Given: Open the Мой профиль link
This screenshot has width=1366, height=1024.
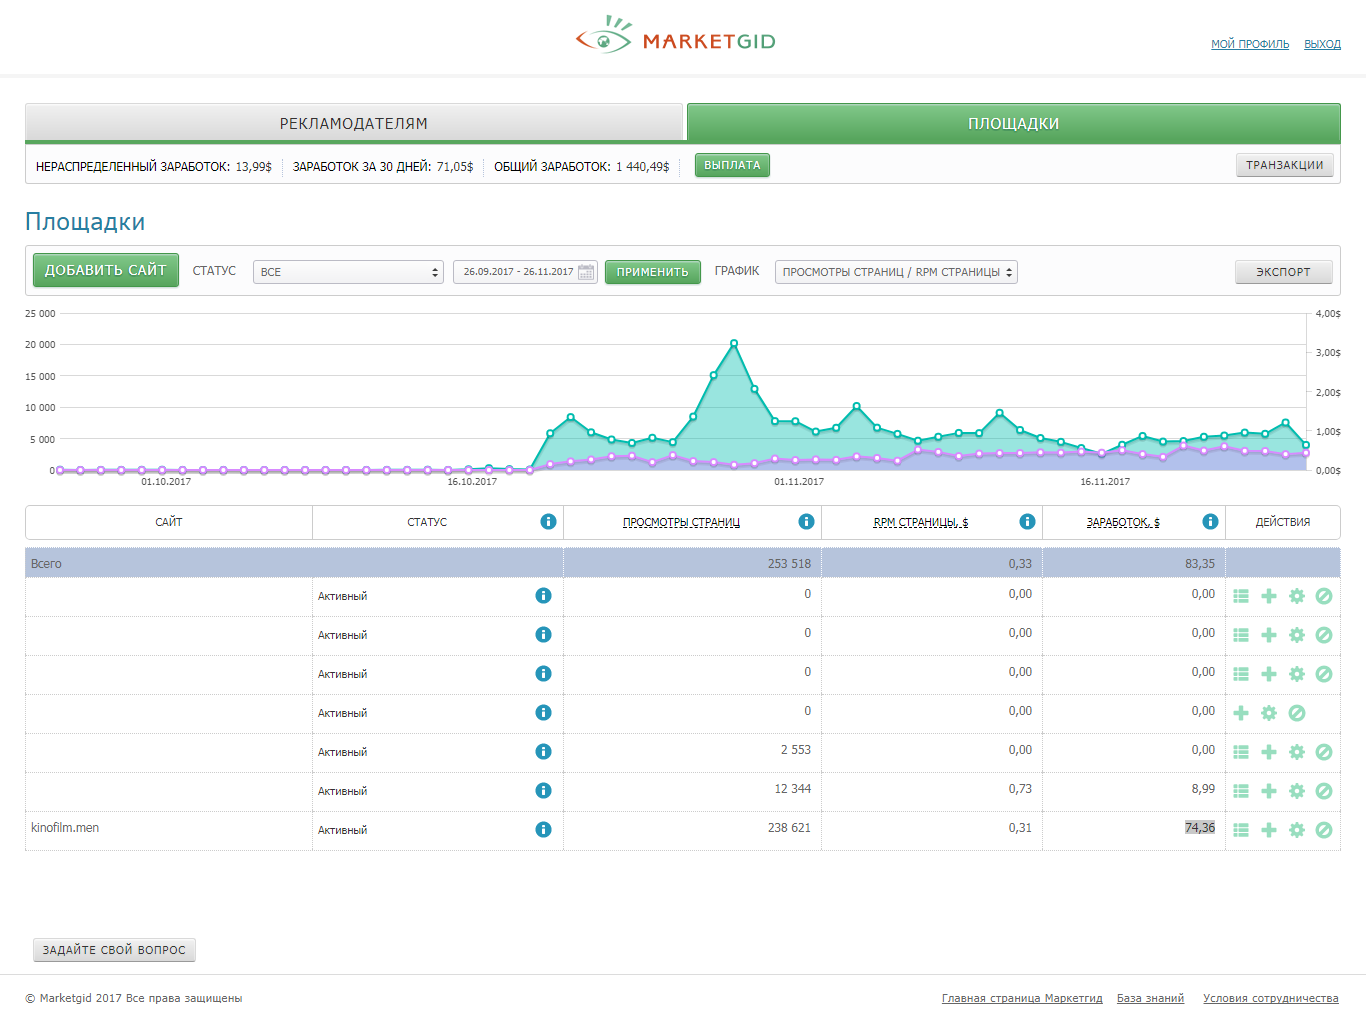Looking at the screenshot, I should click(x=1250, y=44).
